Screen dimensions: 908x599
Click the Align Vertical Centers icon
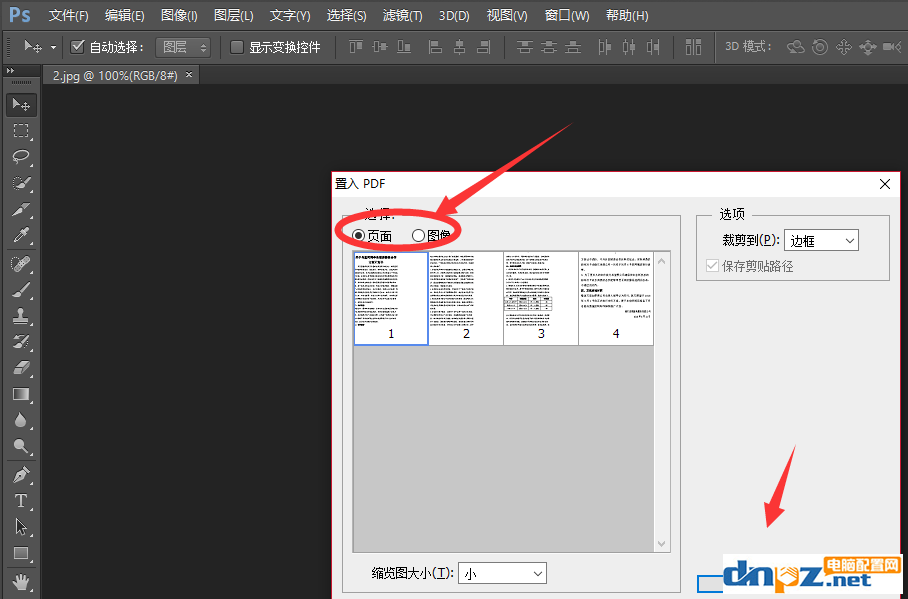coord(380,46)
